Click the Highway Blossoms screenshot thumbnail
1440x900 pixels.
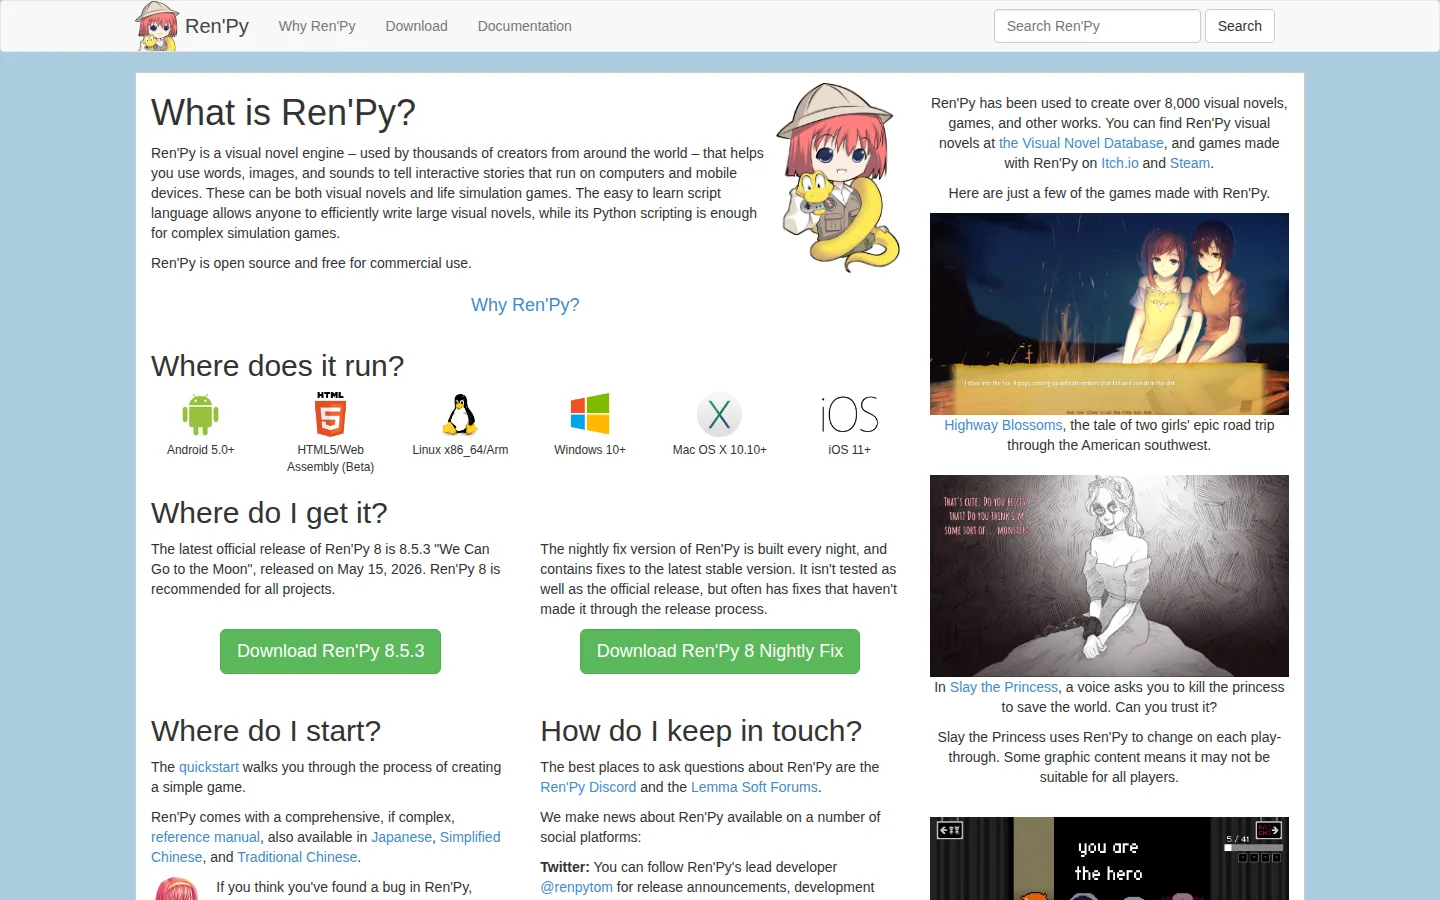pos(1109,314)
